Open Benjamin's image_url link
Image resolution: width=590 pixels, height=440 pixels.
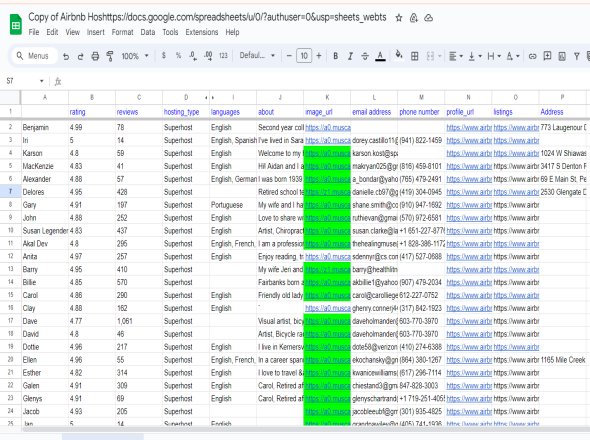[328, 128]
